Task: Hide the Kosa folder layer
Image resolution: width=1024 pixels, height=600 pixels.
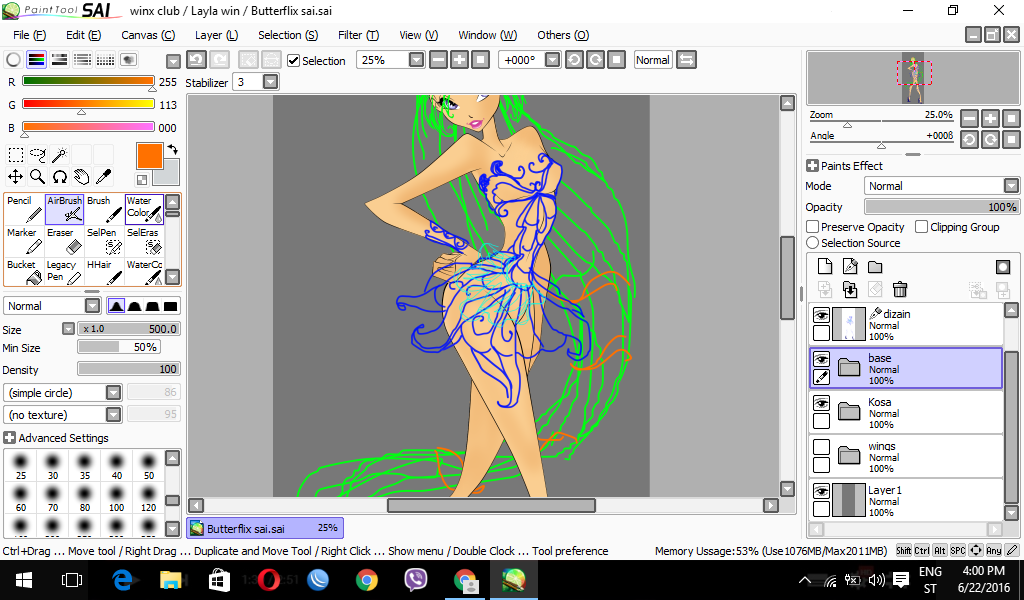Action: [x=822, y=403]
